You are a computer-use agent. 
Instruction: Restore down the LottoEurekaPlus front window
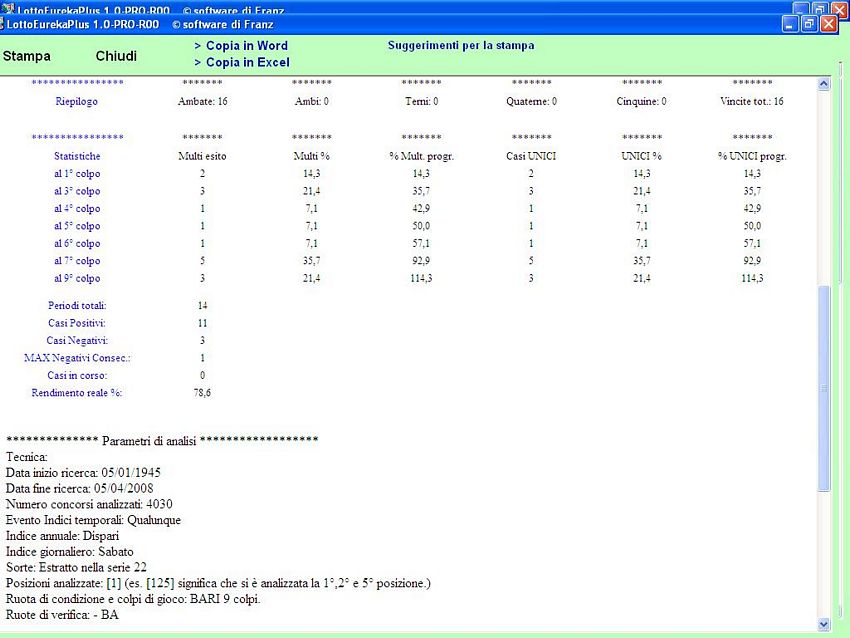809,24
